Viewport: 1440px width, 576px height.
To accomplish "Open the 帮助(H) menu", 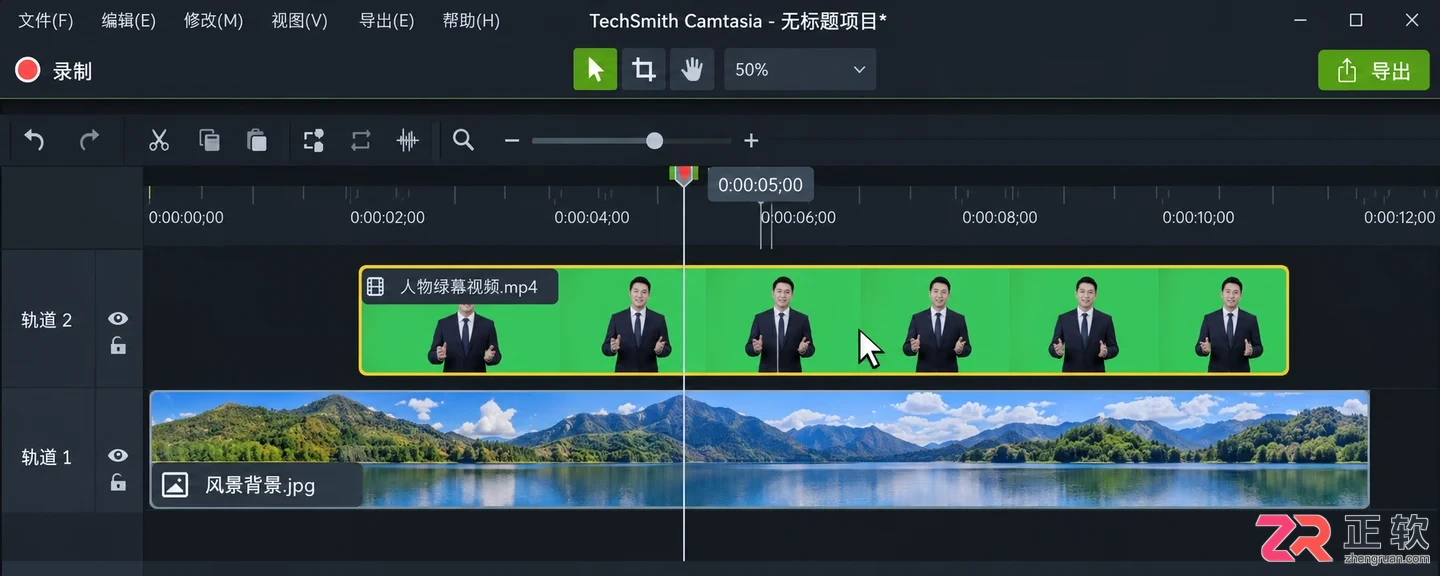I will (471, 21).
